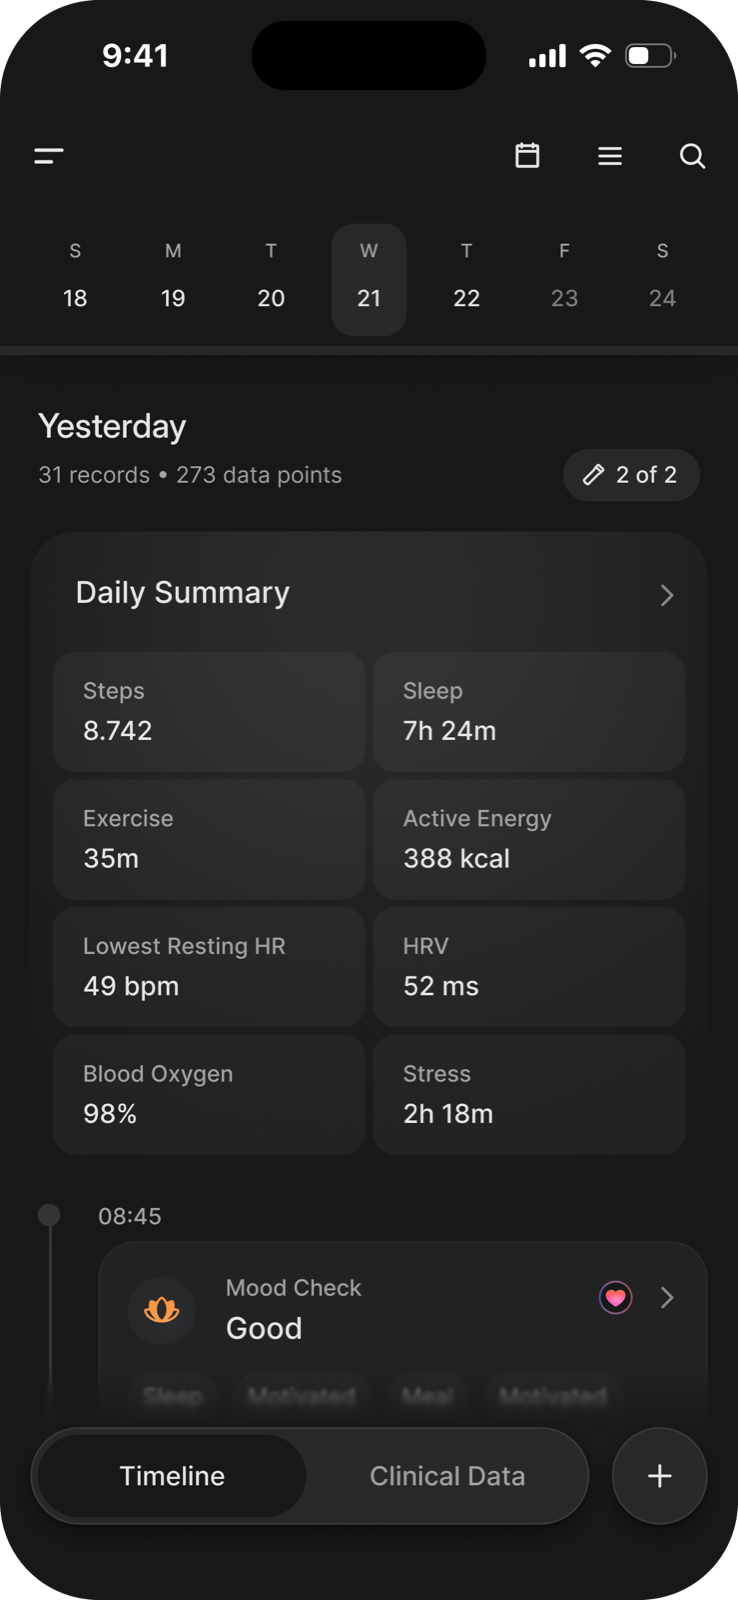Select the Timeline tab
This screenshot has width=738, height=1600.
point(172,1476)
